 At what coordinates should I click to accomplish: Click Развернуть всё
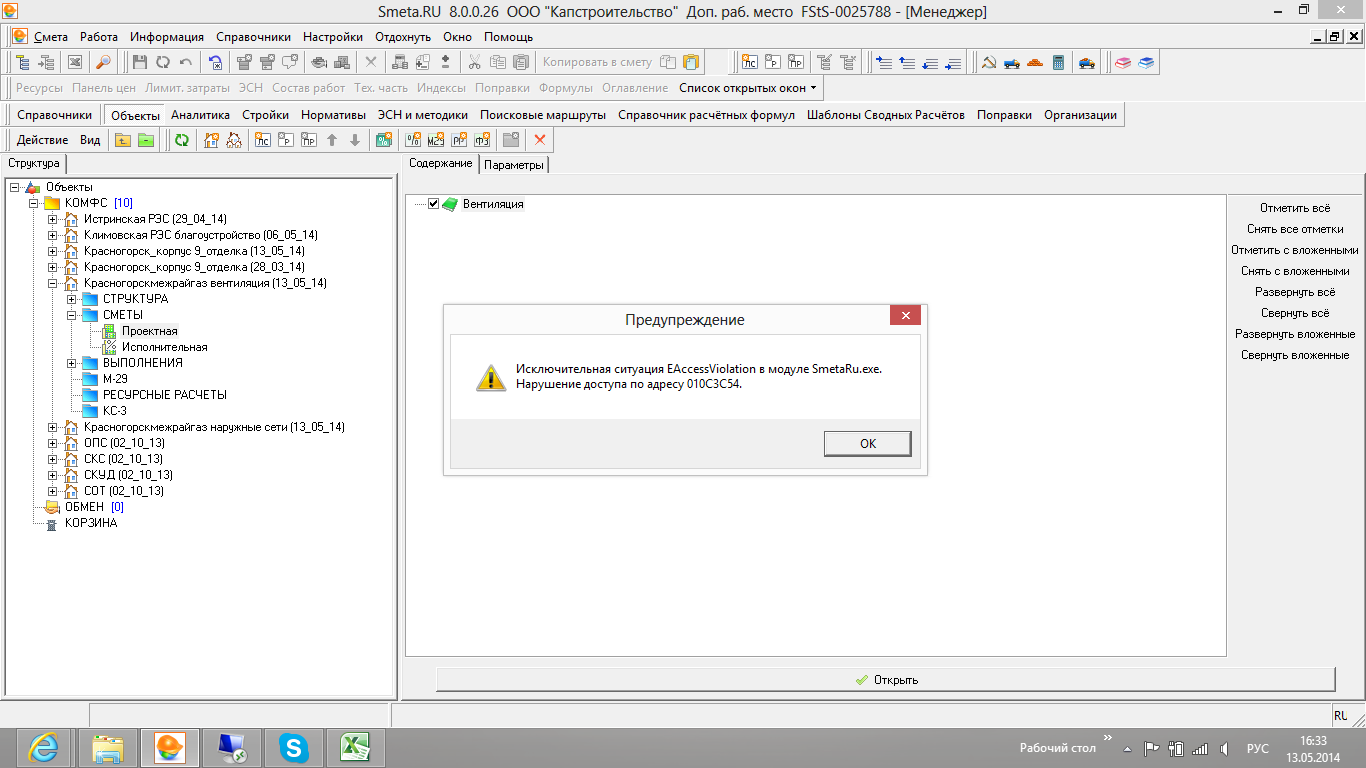pos(1295,292)
